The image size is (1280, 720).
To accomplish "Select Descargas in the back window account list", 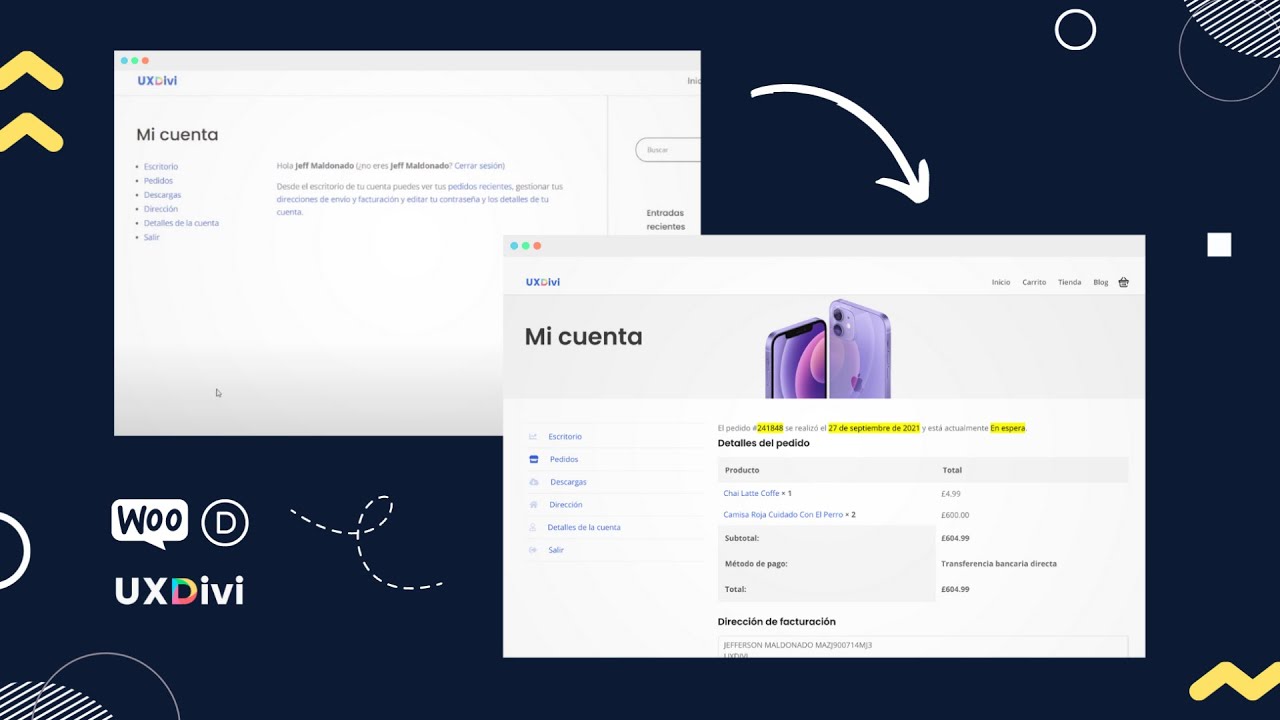I will point(162,195).
